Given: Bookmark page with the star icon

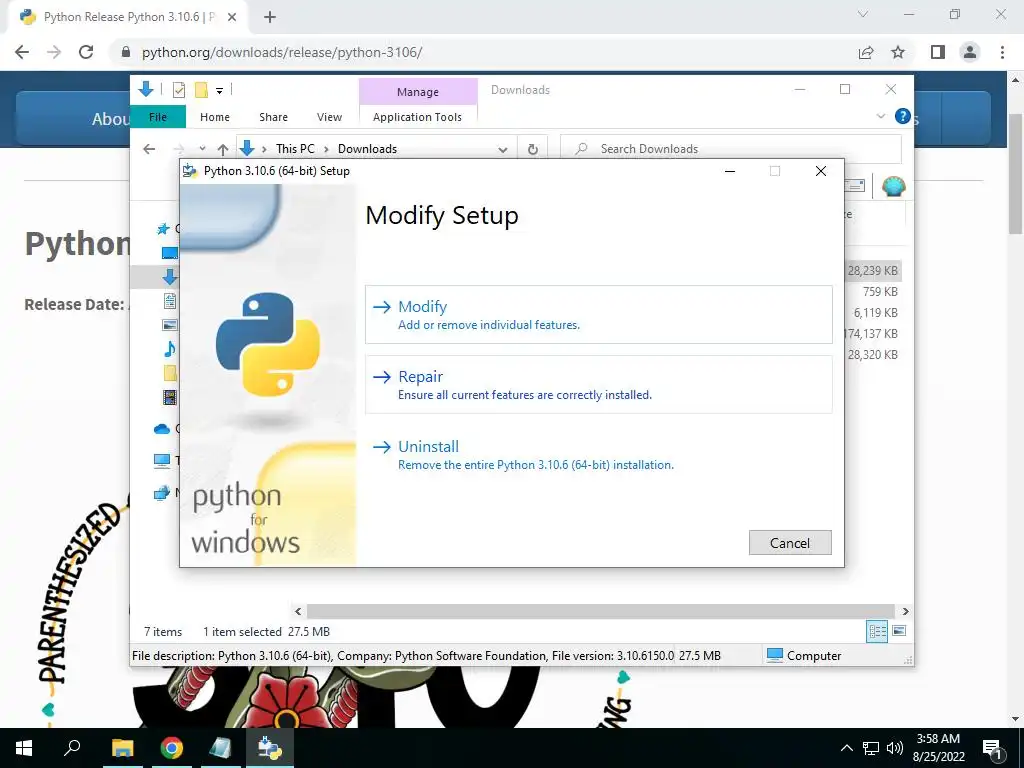Looking at the screenshot, I should pos(898,52).
